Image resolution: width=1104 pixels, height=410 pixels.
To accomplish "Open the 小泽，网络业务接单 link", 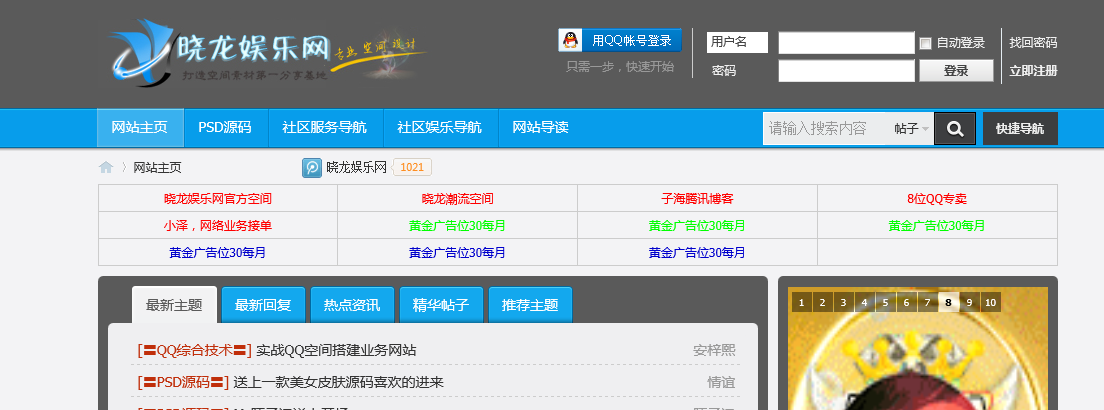I will (218, 225).
